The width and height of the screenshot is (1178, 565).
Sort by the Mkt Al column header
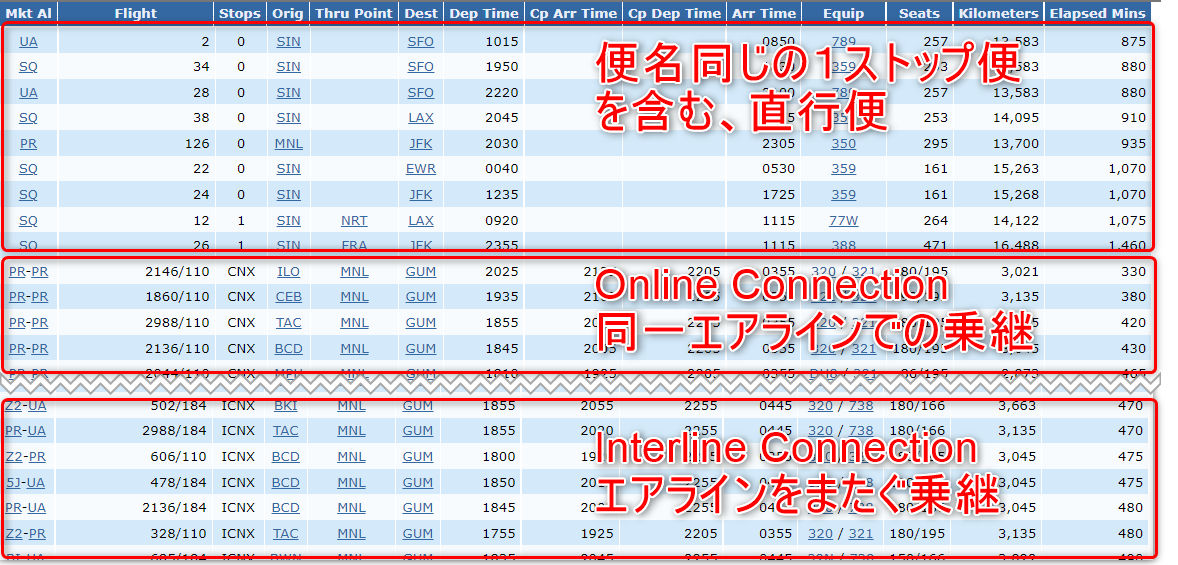pos(29,13)
